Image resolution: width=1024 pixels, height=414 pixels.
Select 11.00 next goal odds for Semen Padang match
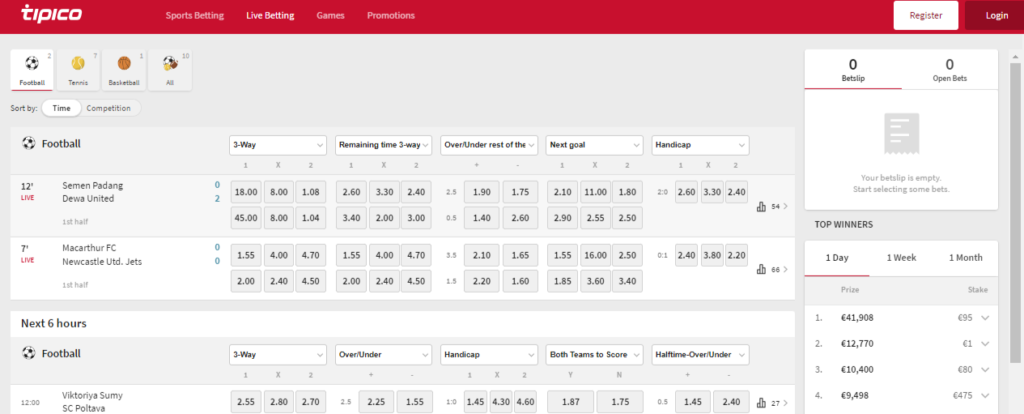[596, 192]
